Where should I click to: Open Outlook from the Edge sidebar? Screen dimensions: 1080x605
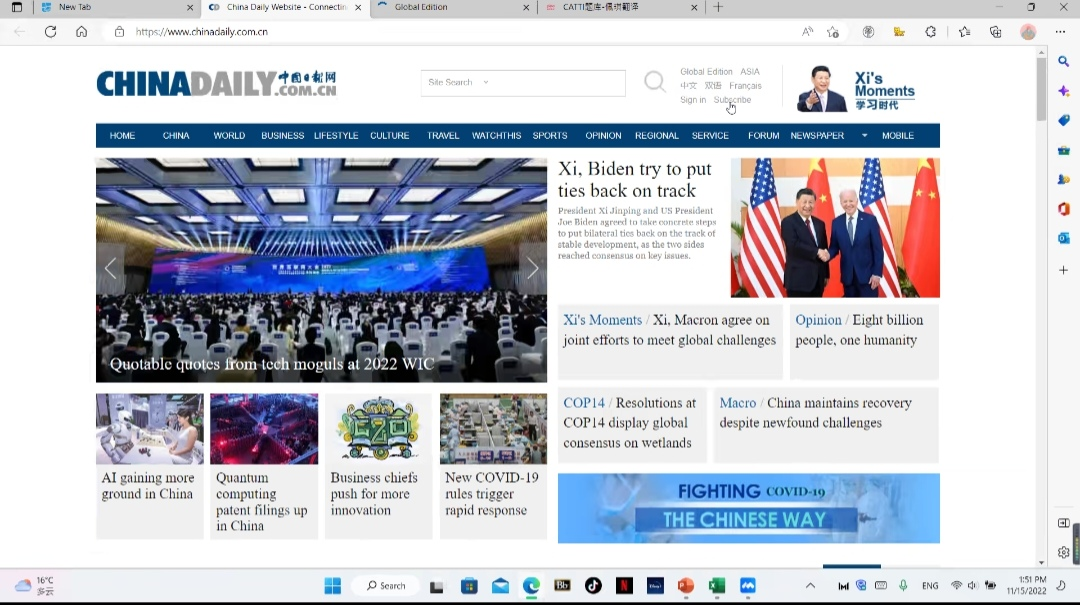pyautogui.click(x=1063, y=238)
